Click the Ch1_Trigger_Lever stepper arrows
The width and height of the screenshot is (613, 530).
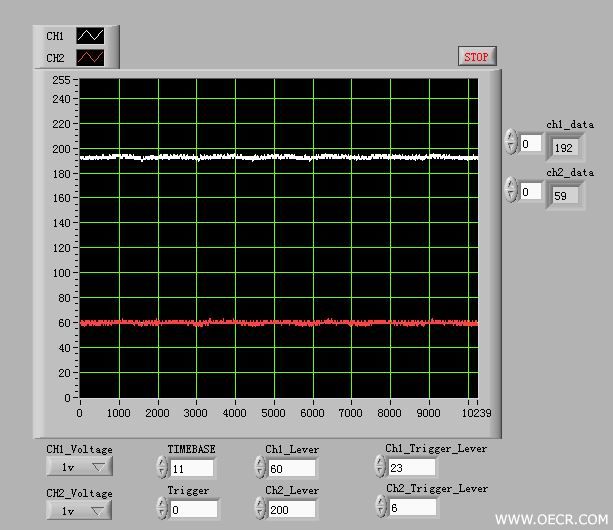coord(380,466)
